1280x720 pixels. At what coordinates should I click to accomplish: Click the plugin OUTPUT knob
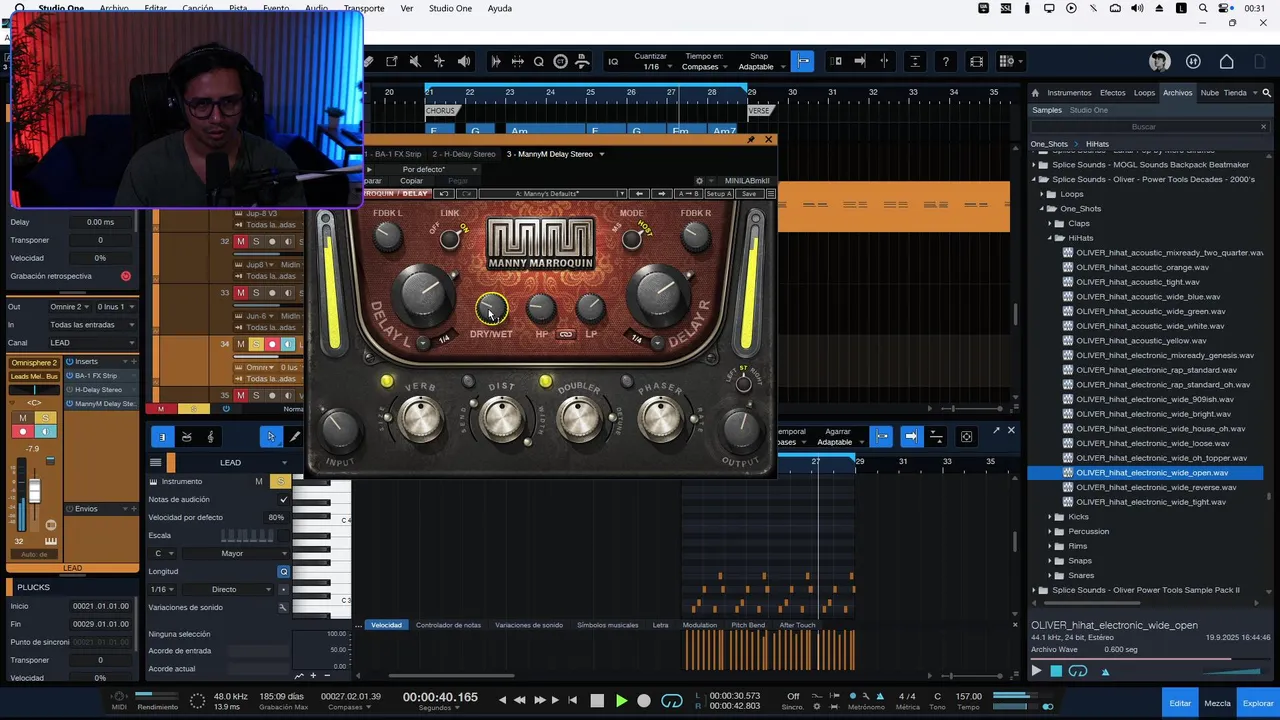(739, 428)
